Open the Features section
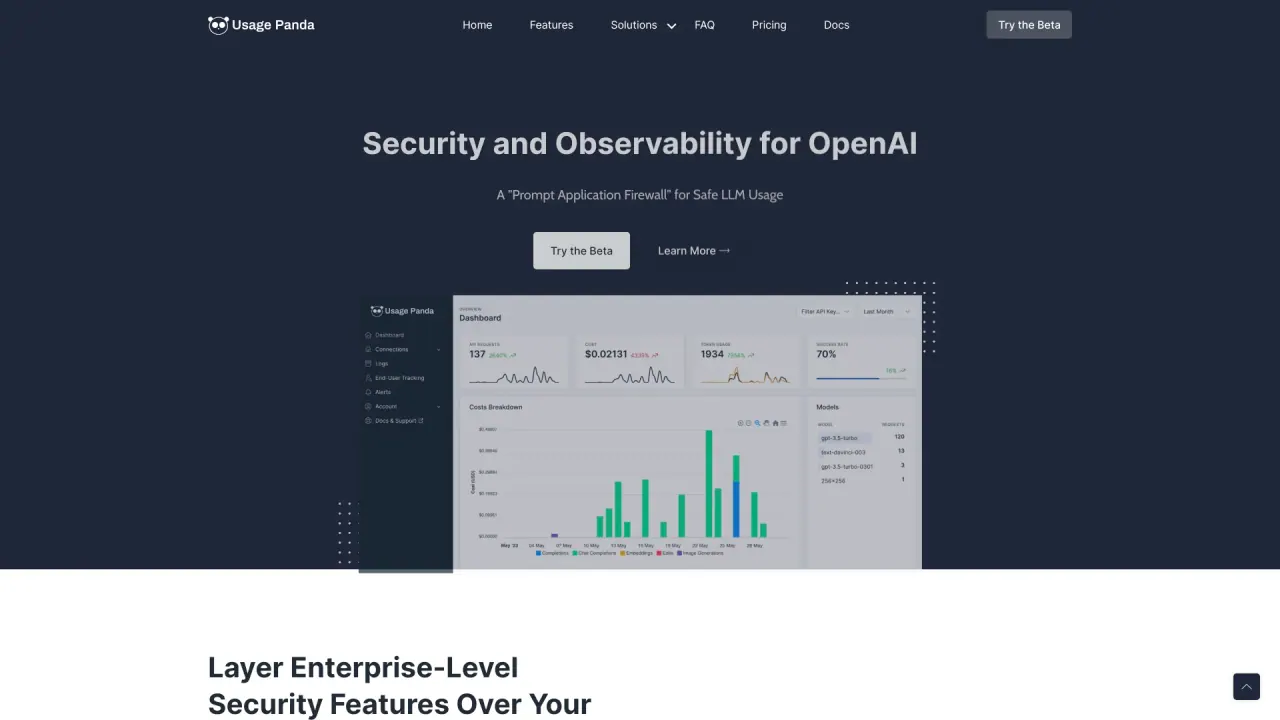Viewport: 1280px width, 720px height. coord(551,25)
